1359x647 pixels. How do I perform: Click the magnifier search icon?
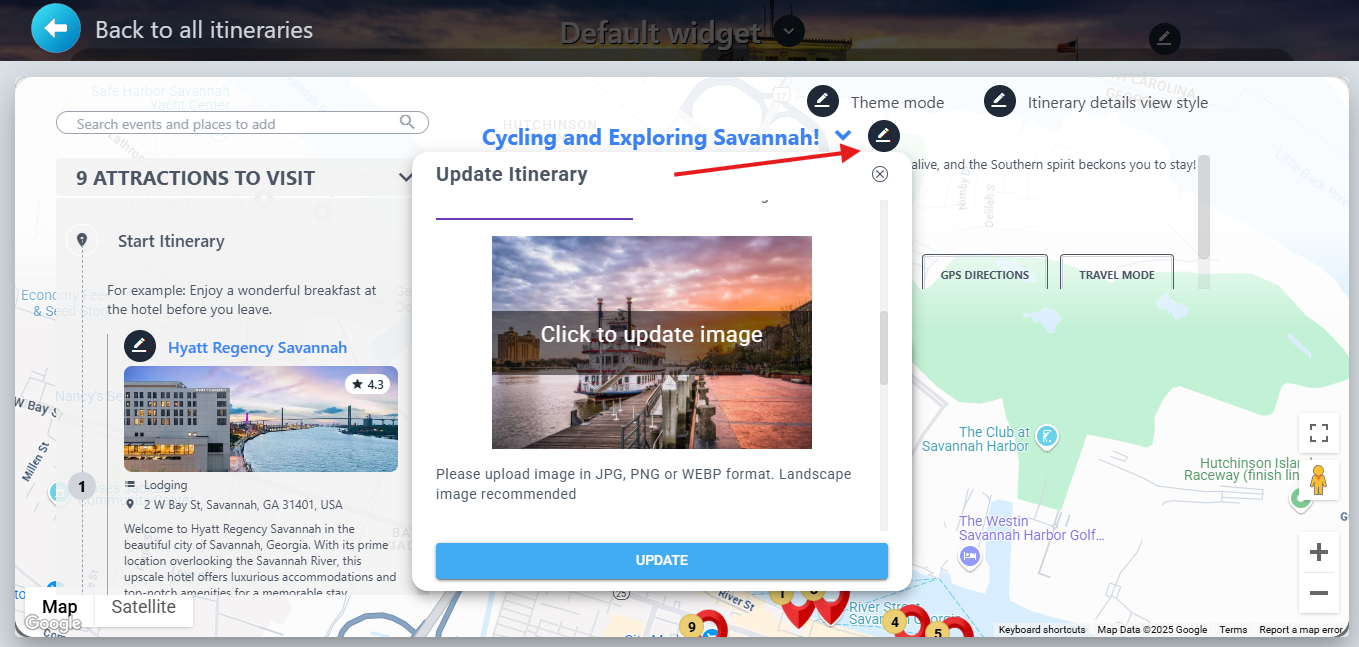407,122
